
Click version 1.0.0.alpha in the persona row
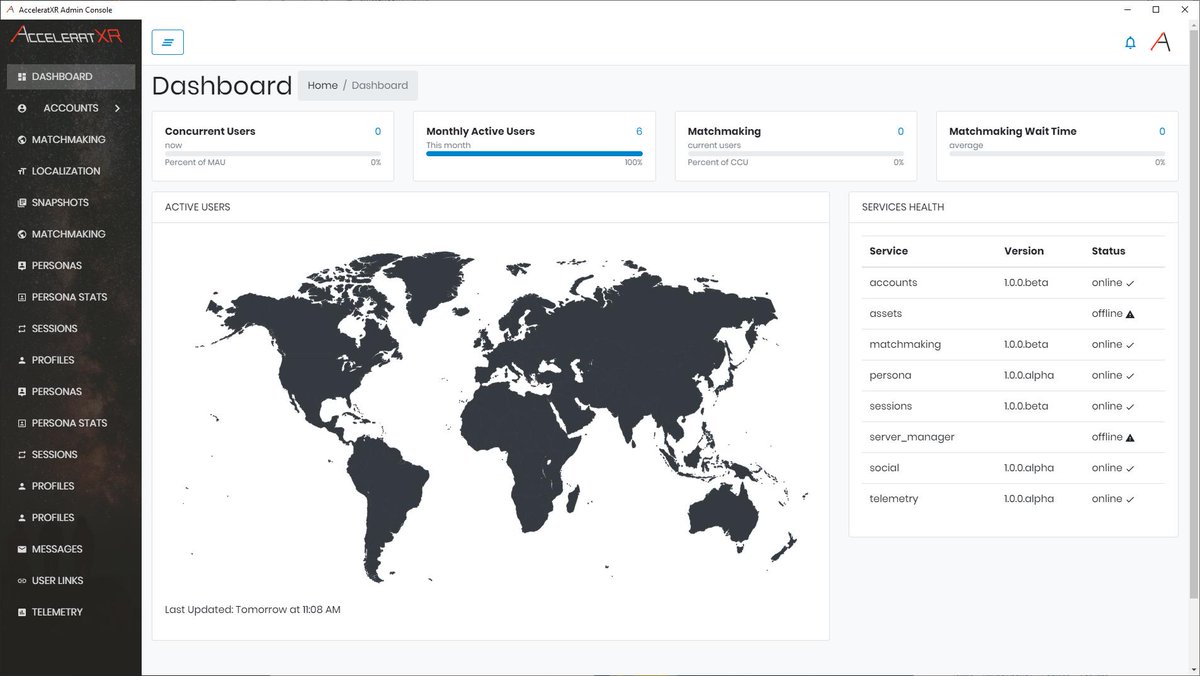(x=1029, y=376)
